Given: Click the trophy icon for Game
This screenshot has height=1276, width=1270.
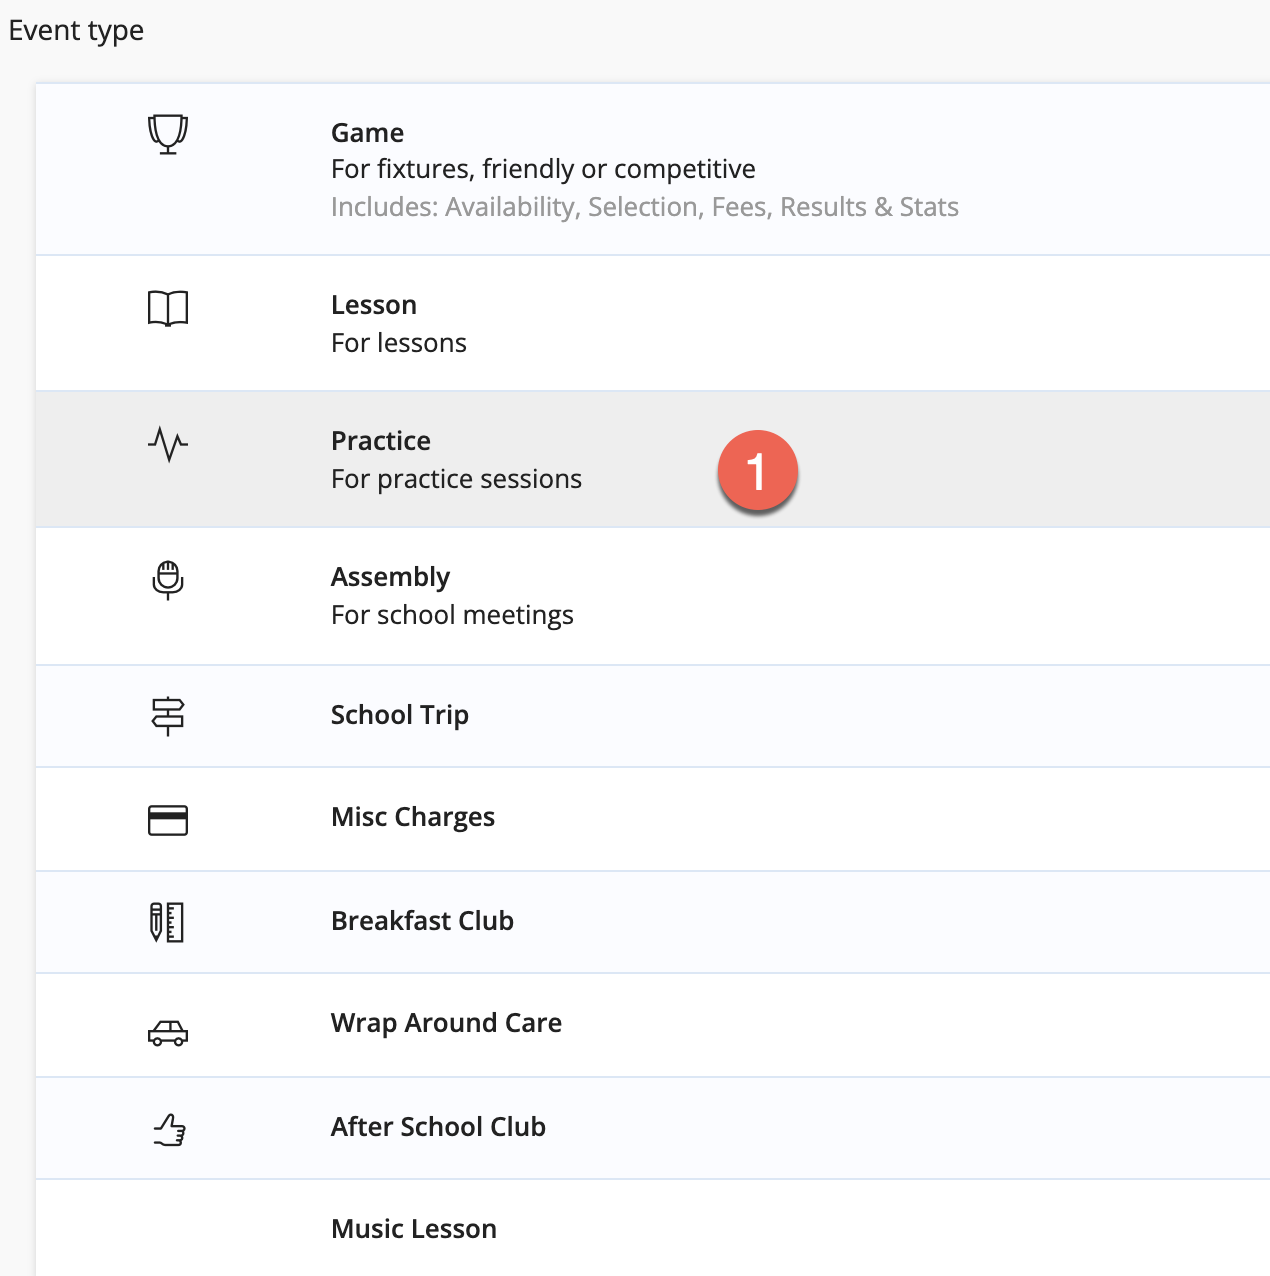Looking at the screenshot, I should pyautogui.click(x=168, y=133).
